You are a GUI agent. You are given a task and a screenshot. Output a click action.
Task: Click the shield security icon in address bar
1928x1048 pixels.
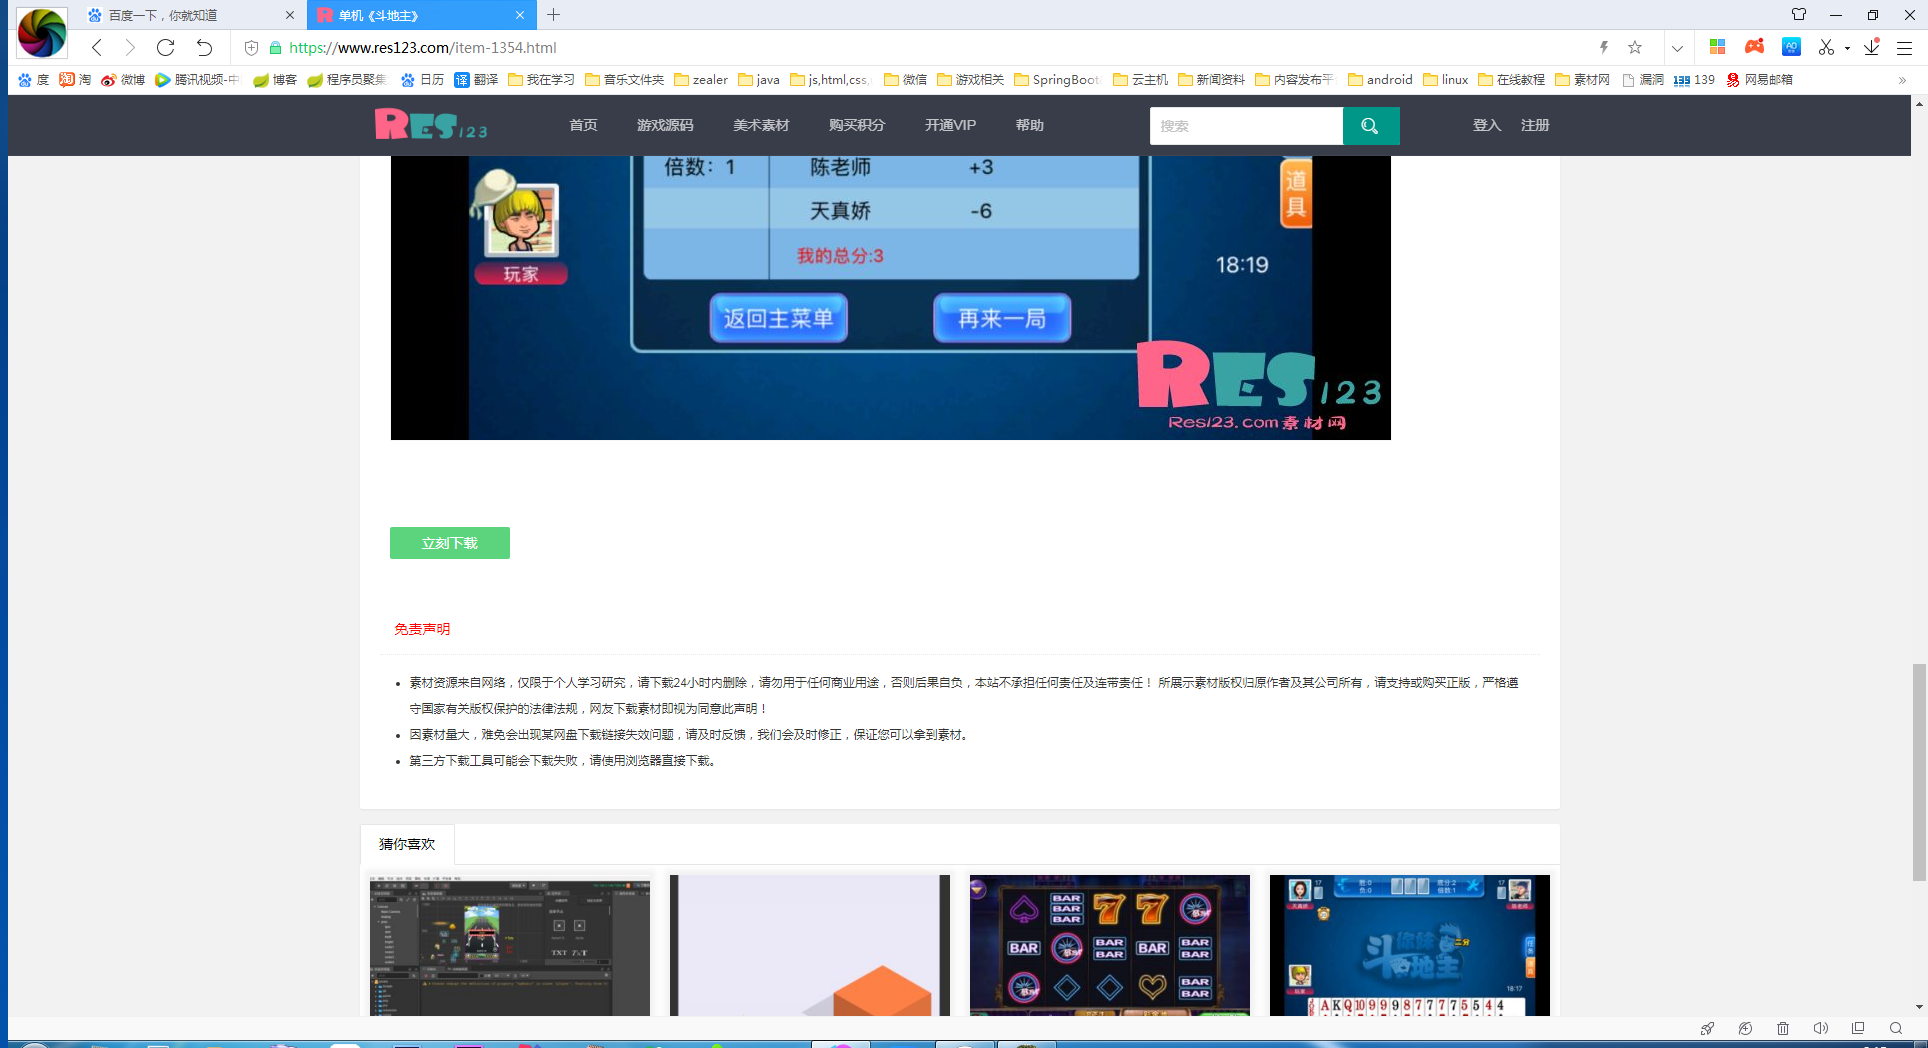[x=251, y=47]
